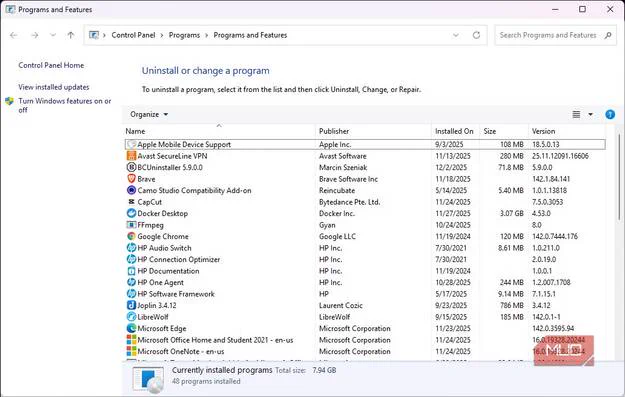Click the 3.07 GB size cell
The width and height of the screenshot is (625, 397).
[x=512, y=213]
